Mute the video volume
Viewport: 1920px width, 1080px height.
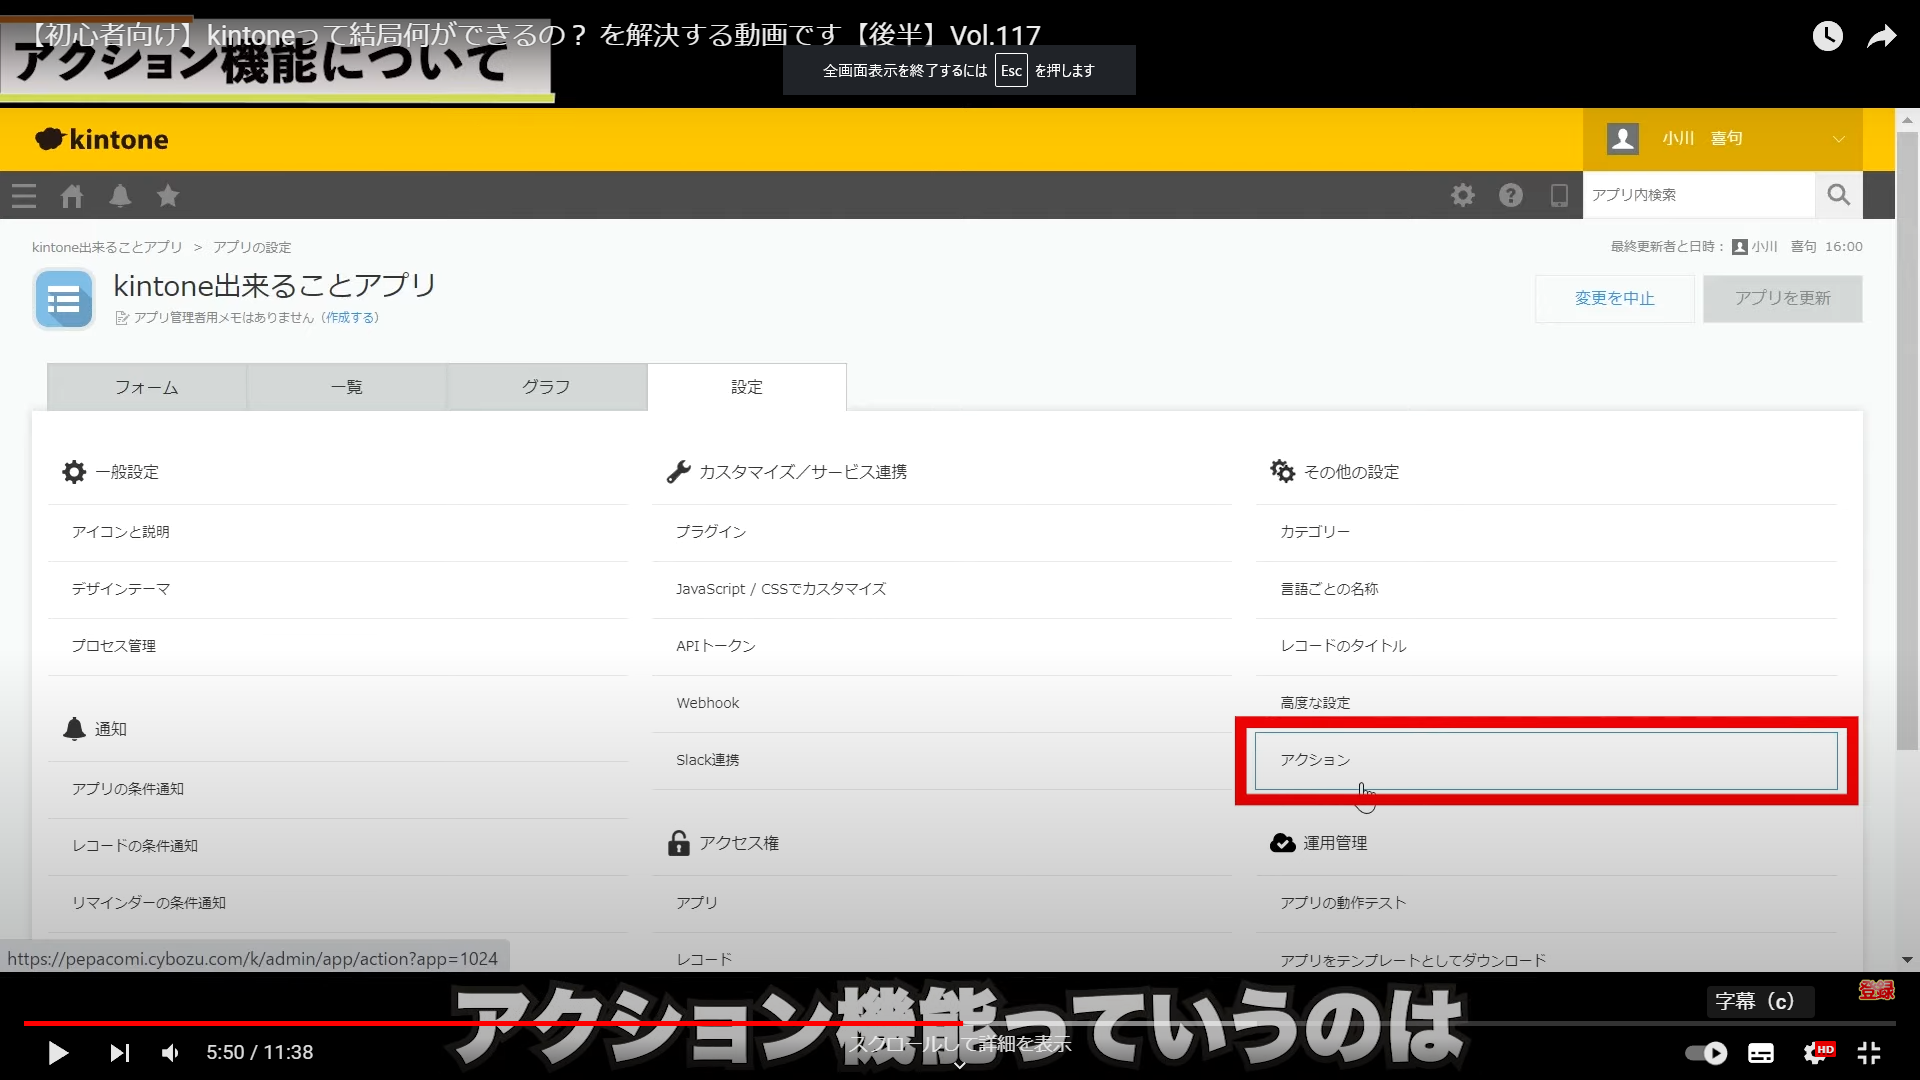pos(171,1053)
